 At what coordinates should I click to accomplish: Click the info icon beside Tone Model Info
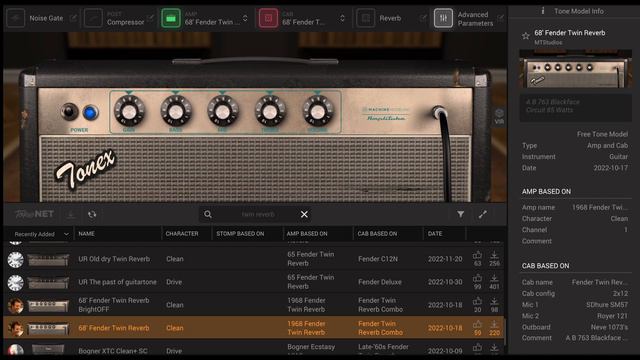pyautogui.click(x=542, y=11)
